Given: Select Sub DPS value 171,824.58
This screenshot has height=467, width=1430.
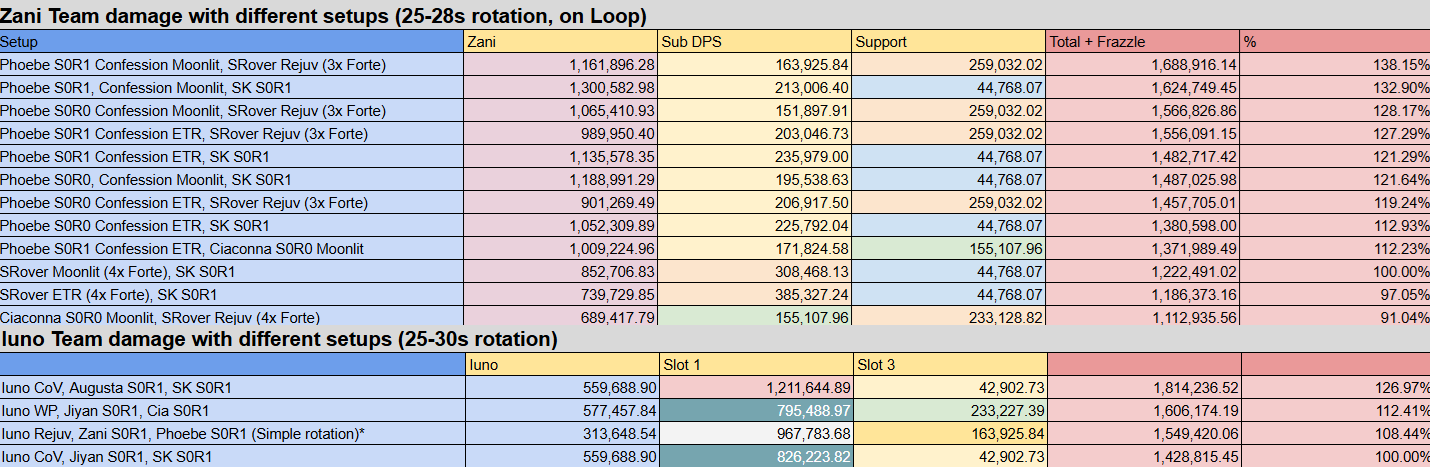Looking at the screenshot, I should pos(754,249).
